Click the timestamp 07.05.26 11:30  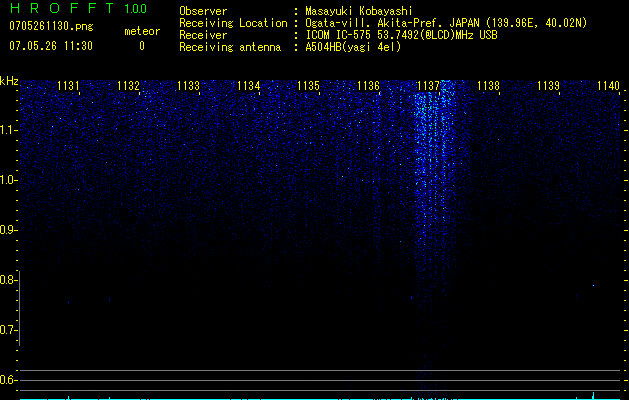tap(51, 46)
